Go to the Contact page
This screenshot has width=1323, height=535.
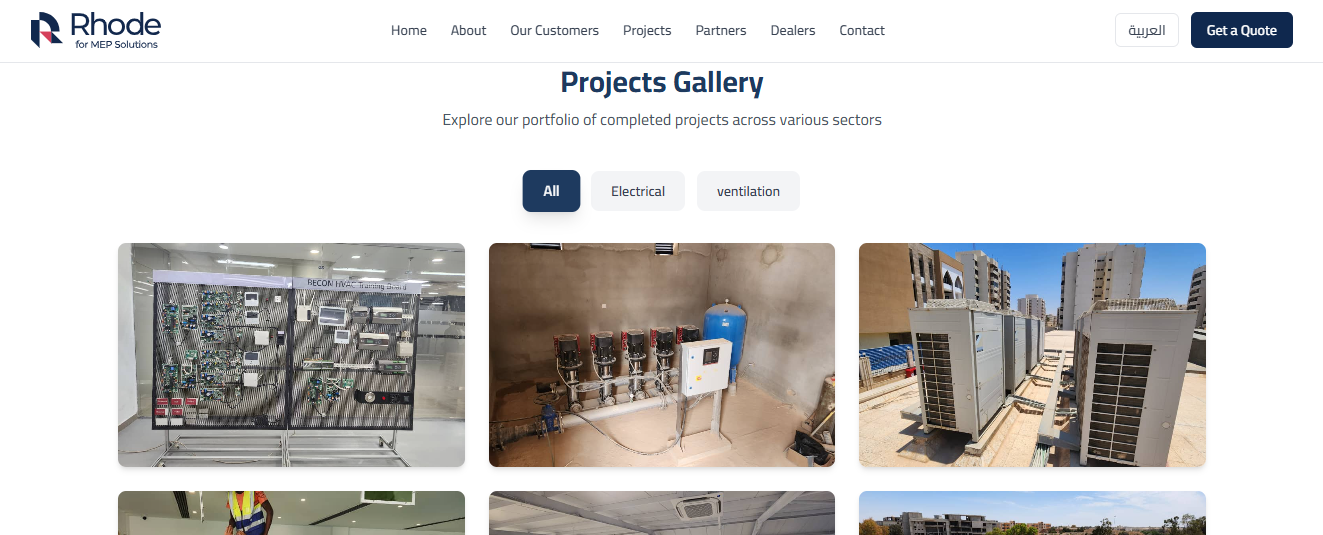point(862,30)
